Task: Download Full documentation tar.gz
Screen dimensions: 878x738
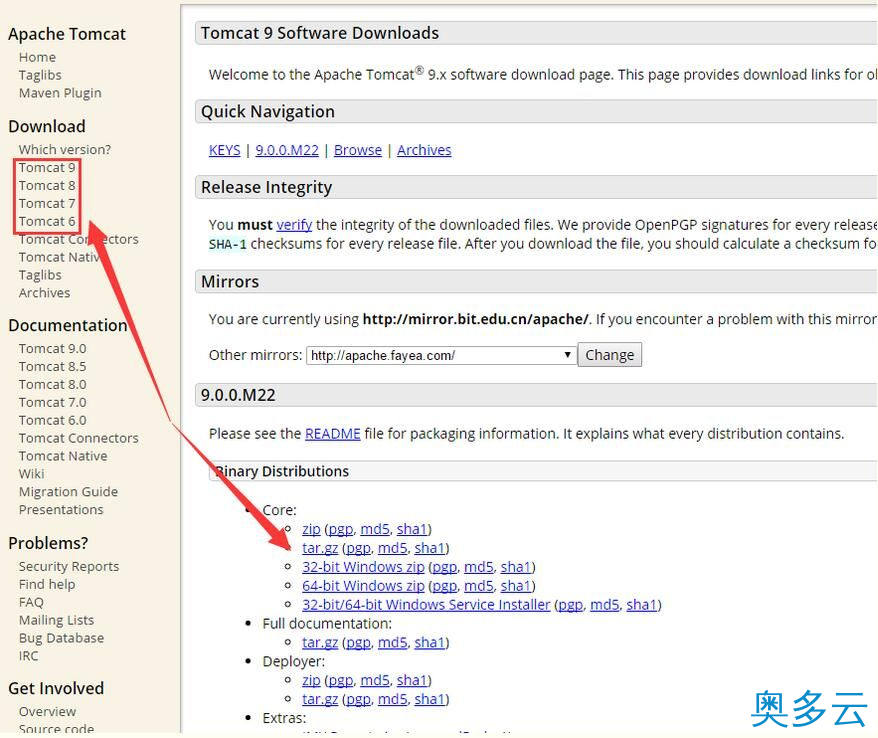Action: 320,642
